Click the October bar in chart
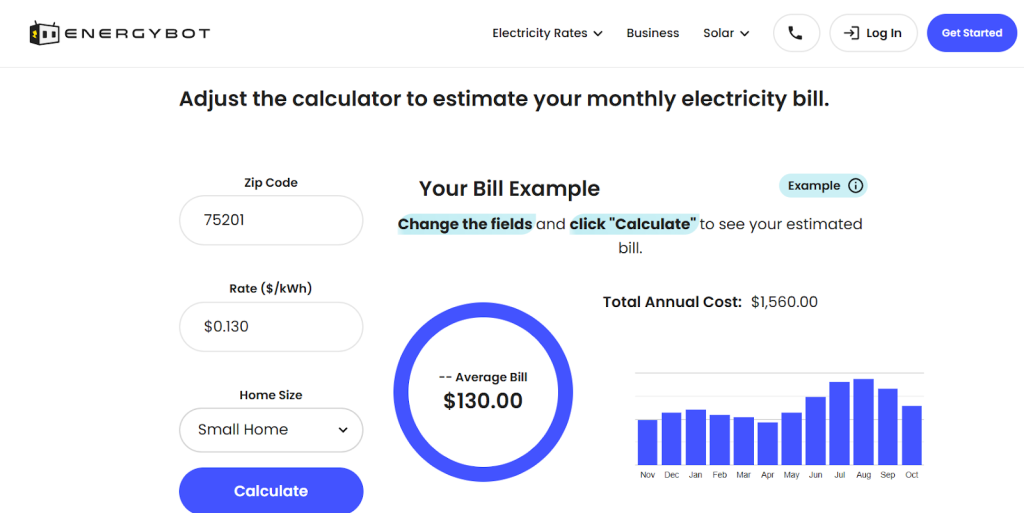 pos(911,435)
